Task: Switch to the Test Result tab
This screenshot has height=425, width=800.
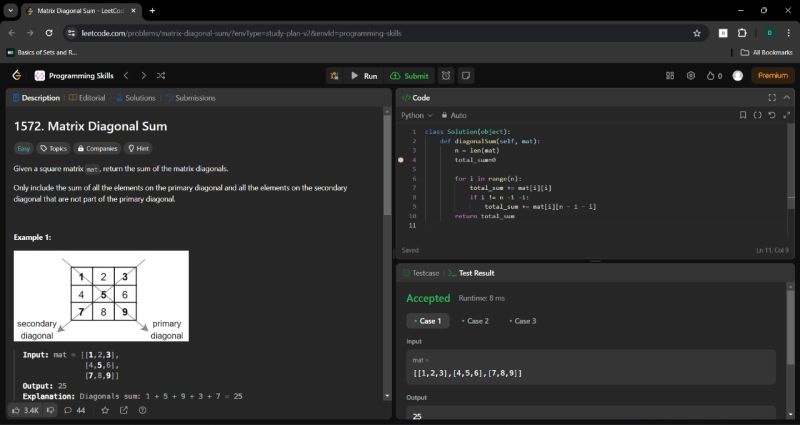Action: pyautogui.click(x=471, y=273)
